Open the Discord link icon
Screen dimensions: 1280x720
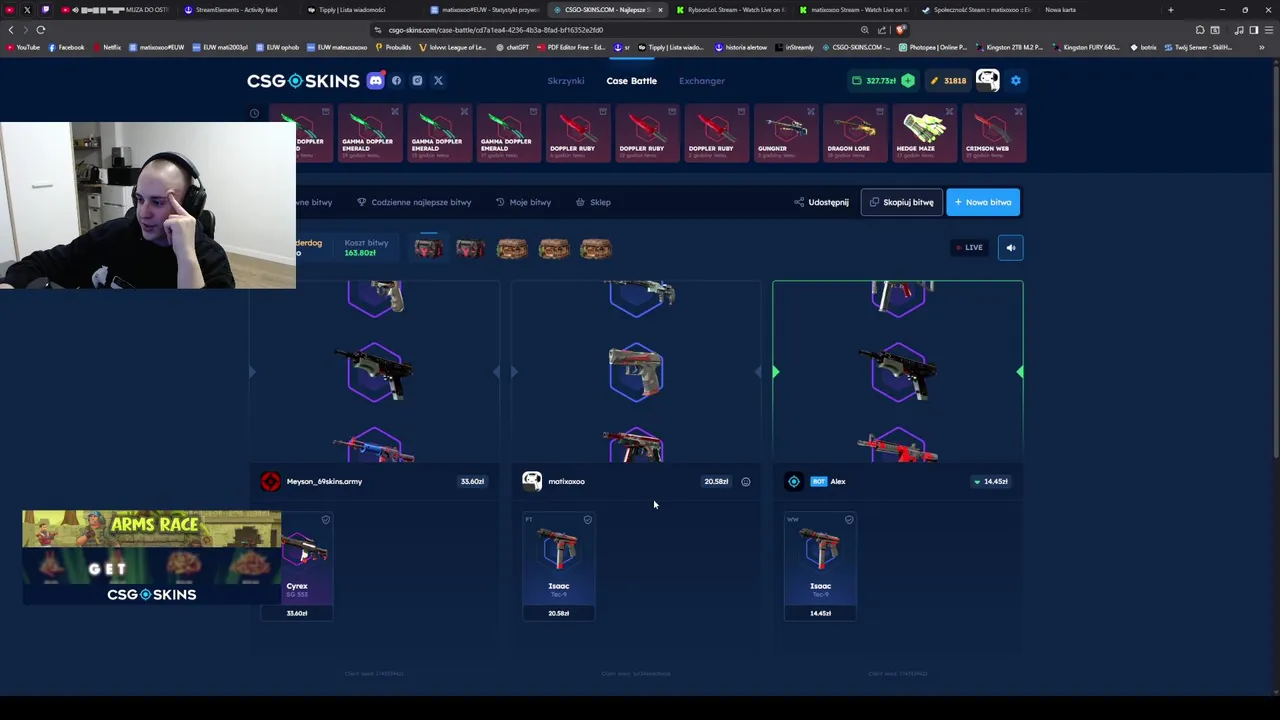tap(375, 81)
